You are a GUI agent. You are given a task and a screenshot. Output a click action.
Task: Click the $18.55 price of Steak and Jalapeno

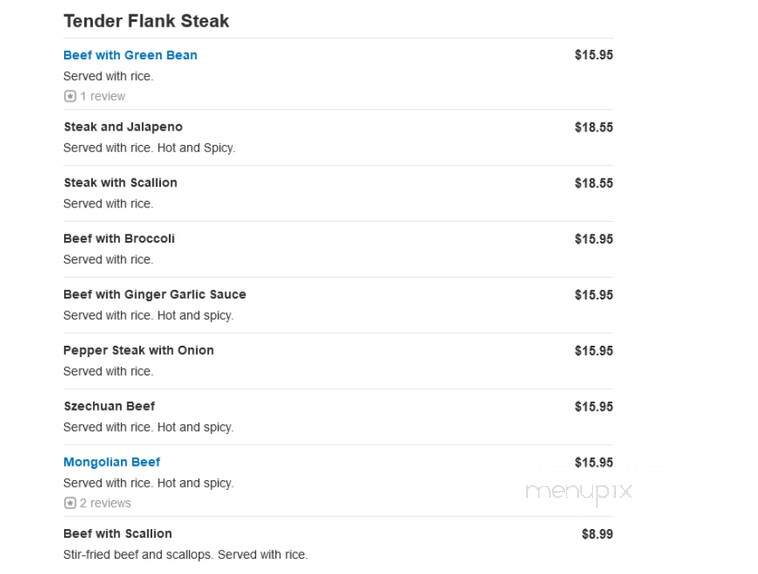594,127
